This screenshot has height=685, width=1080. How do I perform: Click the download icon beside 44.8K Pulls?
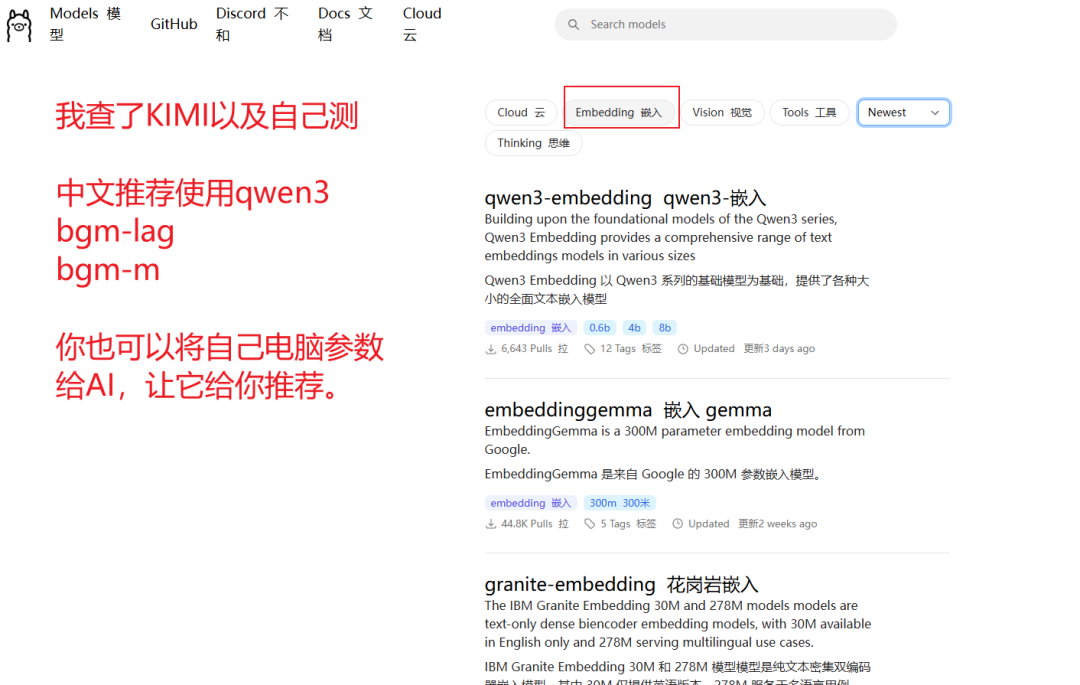point(490,524)
